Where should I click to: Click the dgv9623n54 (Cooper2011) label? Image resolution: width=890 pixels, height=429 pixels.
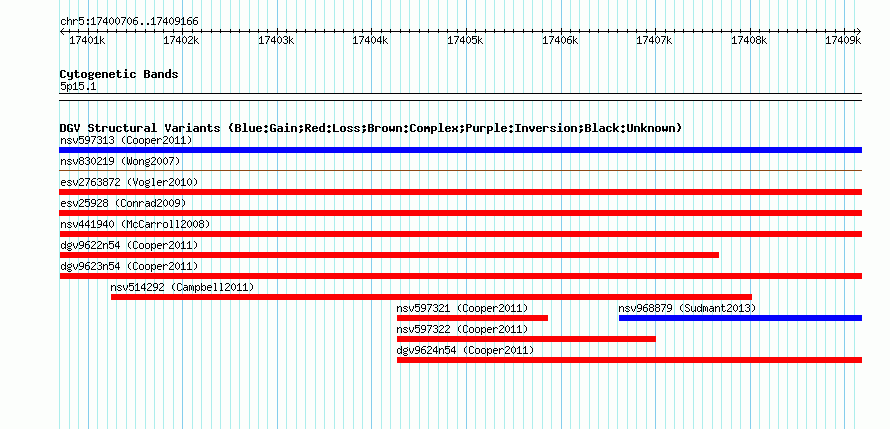click(129, 266)
